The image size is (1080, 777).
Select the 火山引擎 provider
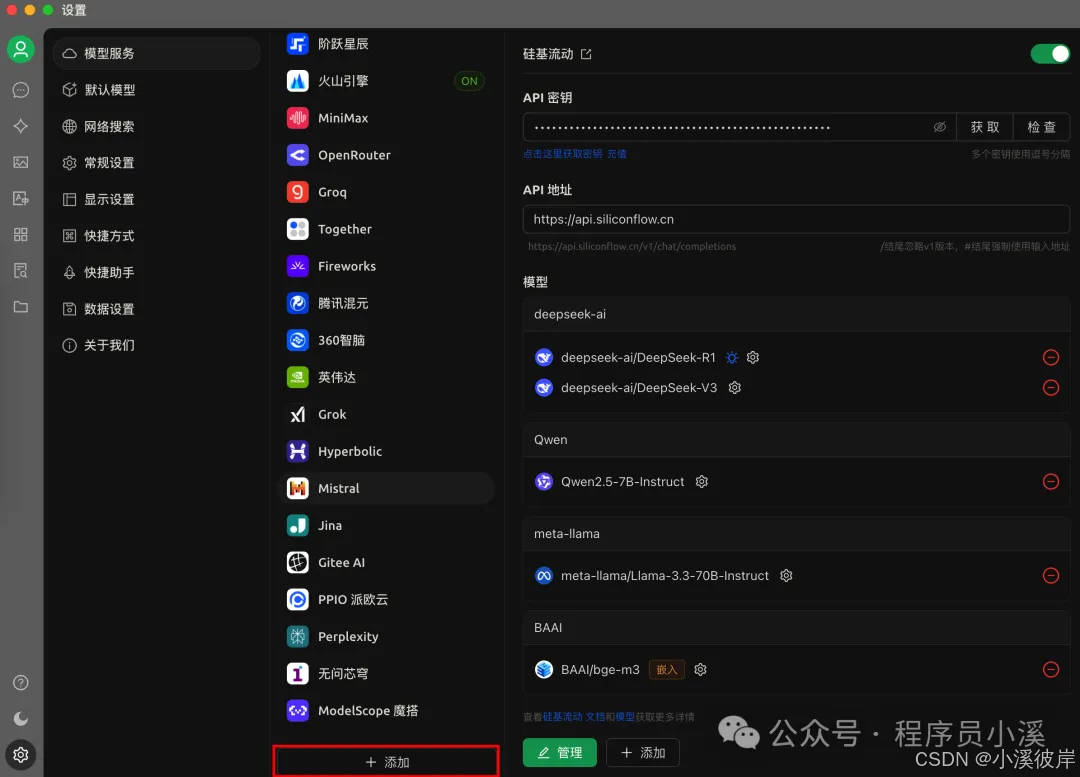[x=386, y=81]
